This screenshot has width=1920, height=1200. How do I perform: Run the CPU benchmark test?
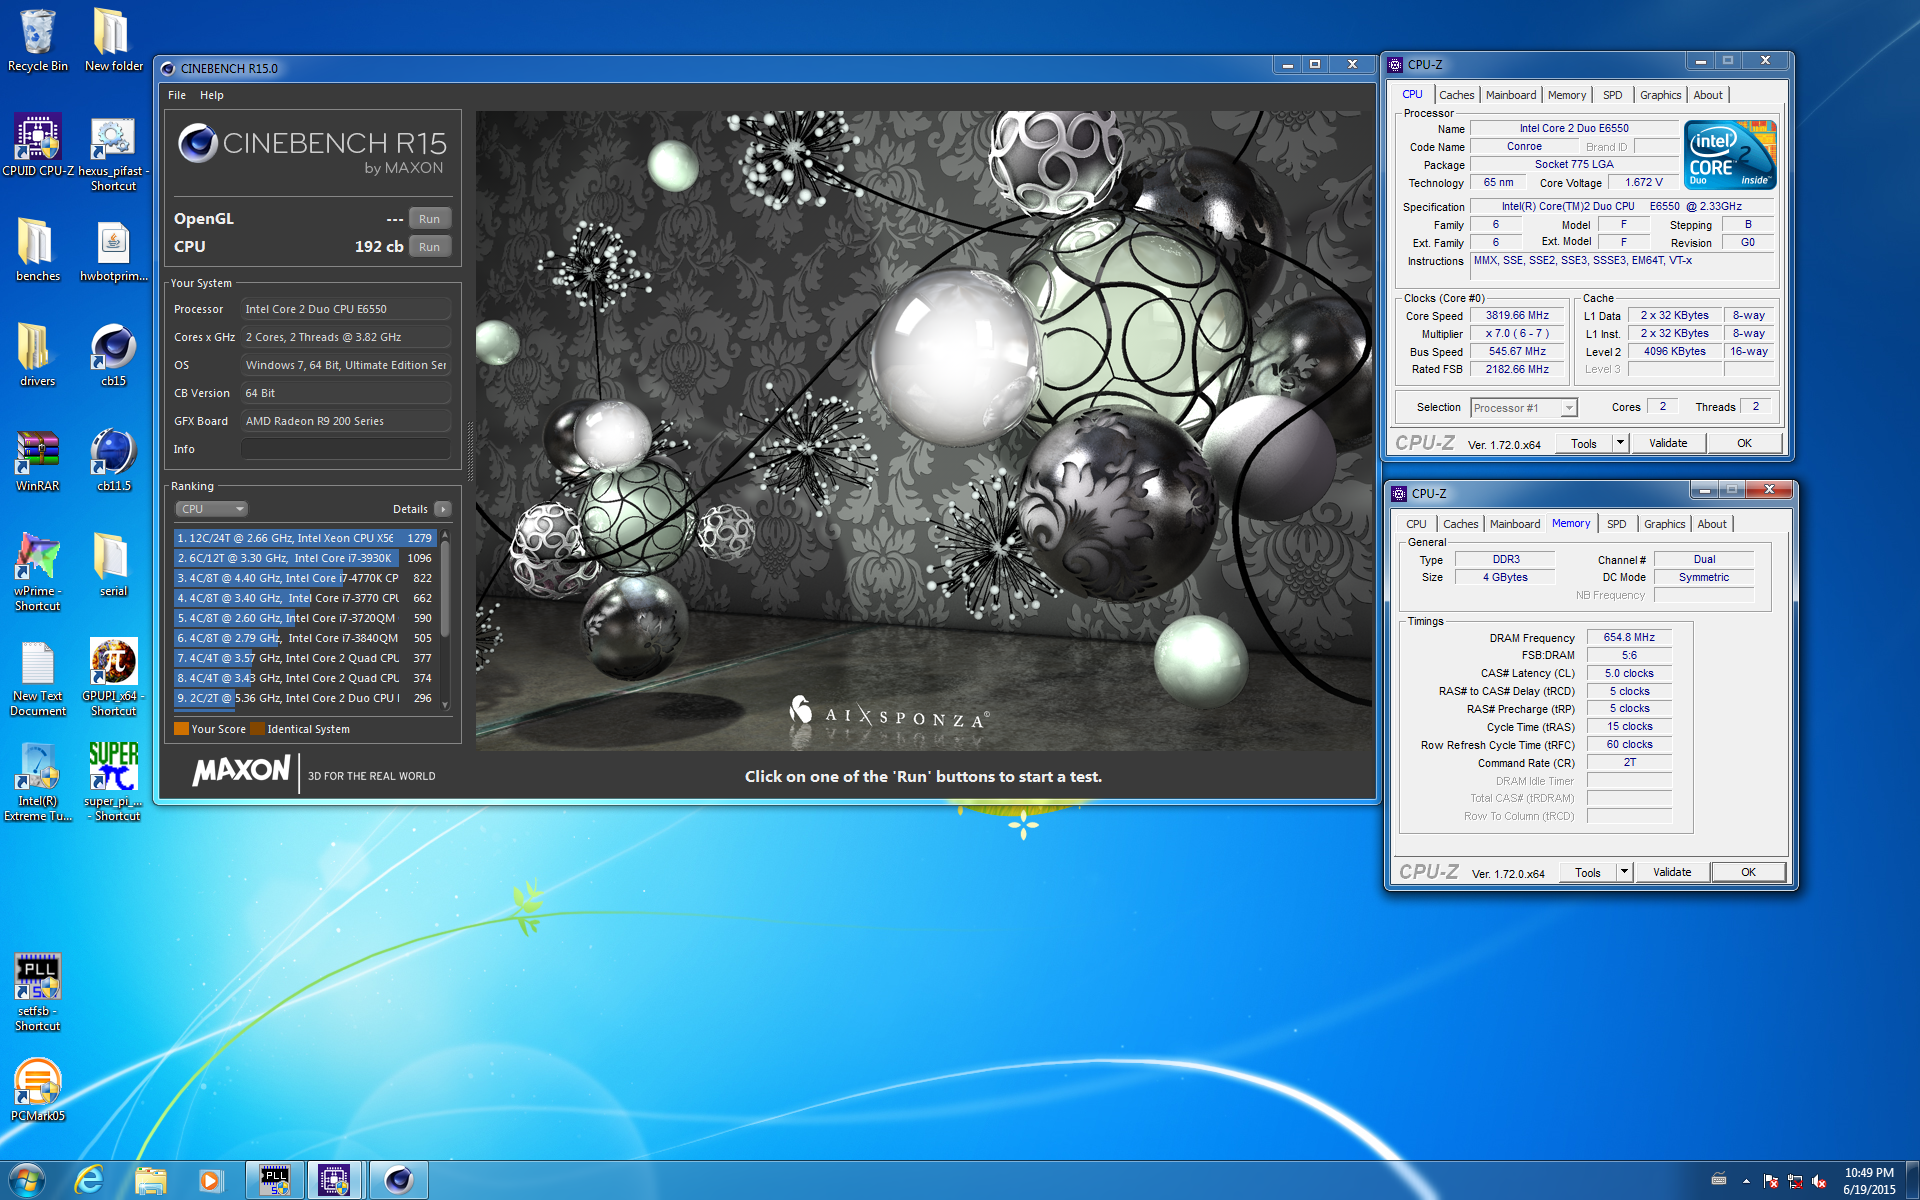[429, 247]
